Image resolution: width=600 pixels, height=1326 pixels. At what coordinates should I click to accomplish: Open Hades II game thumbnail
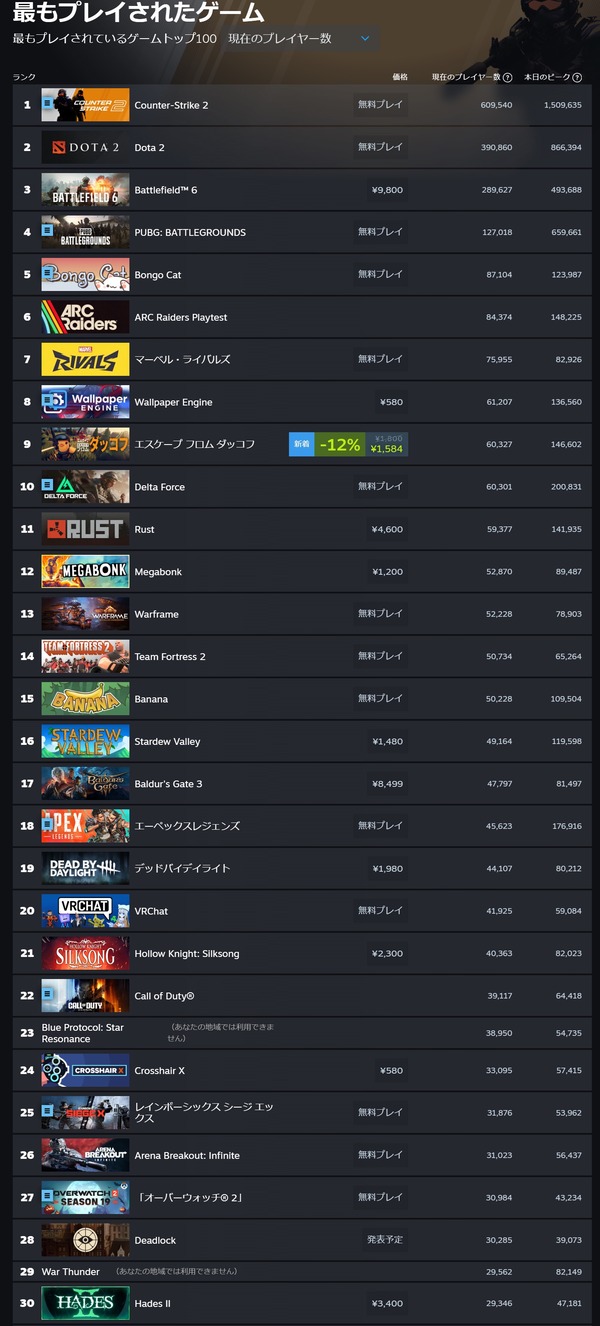point(85,1303)
